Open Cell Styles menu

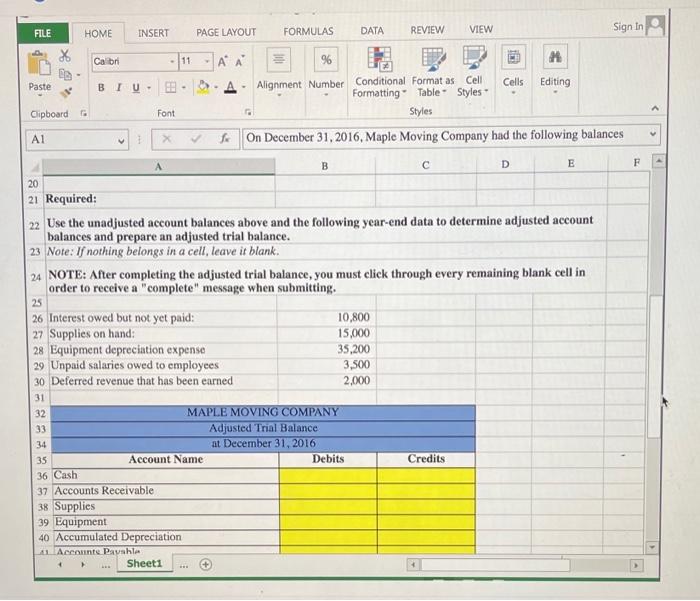tap(473, 71)
